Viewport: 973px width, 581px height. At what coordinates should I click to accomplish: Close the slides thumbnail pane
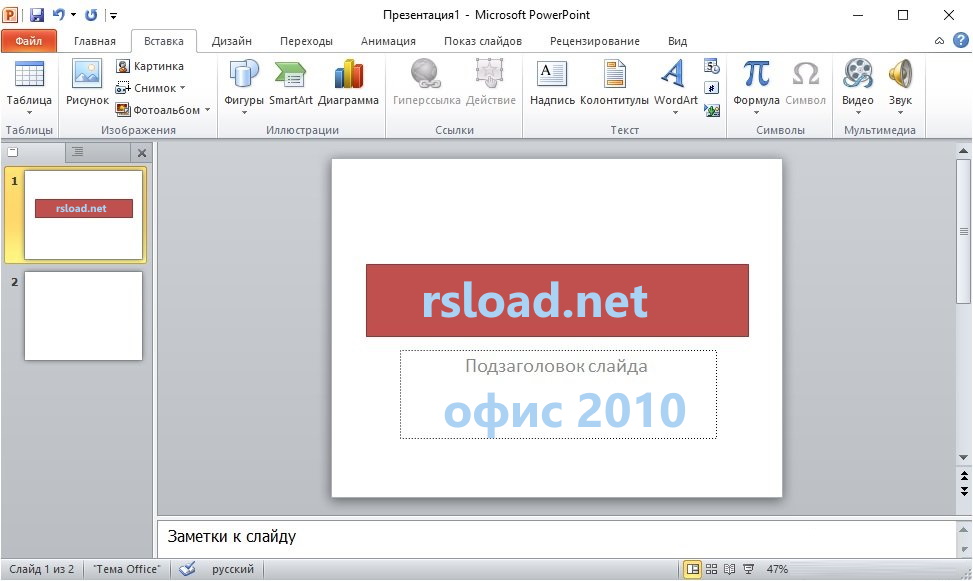click(x=141, y=153)
